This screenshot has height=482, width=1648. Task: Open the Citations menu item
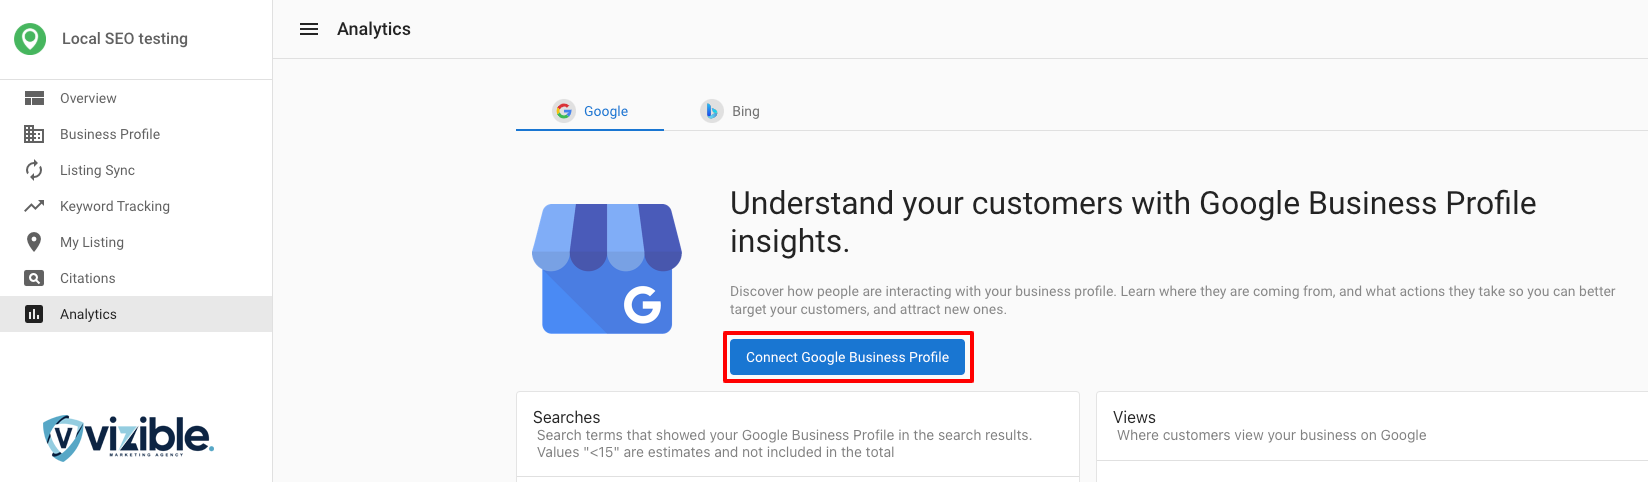(x=88, y=278)
